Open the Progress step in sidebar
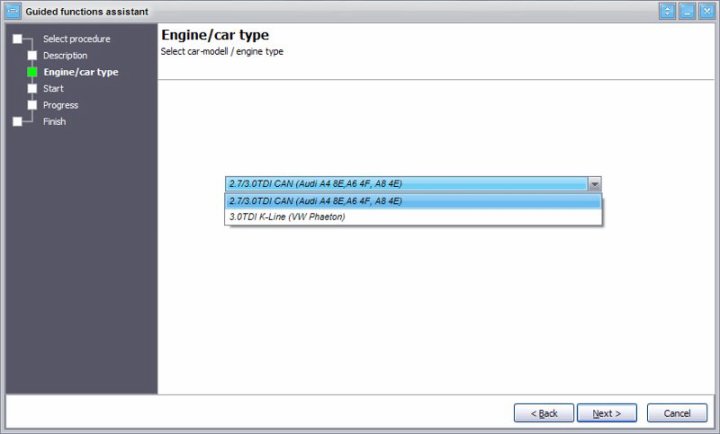Viewport: 720px width, 434px height. 61,105
